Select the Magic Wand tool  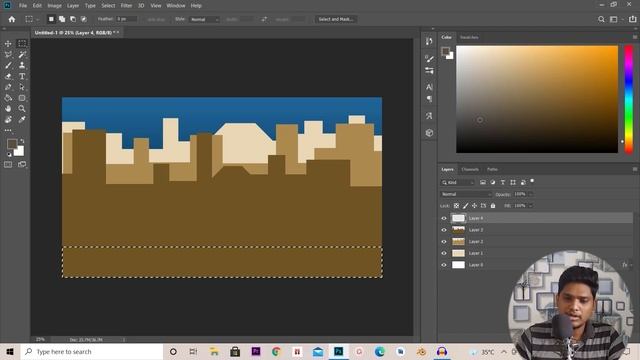(22, 54)
